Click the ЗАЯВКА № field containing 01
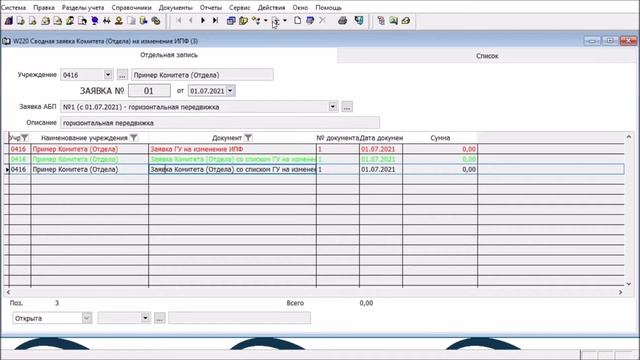This screenshot has width=640, height=360. pos(149,91)
